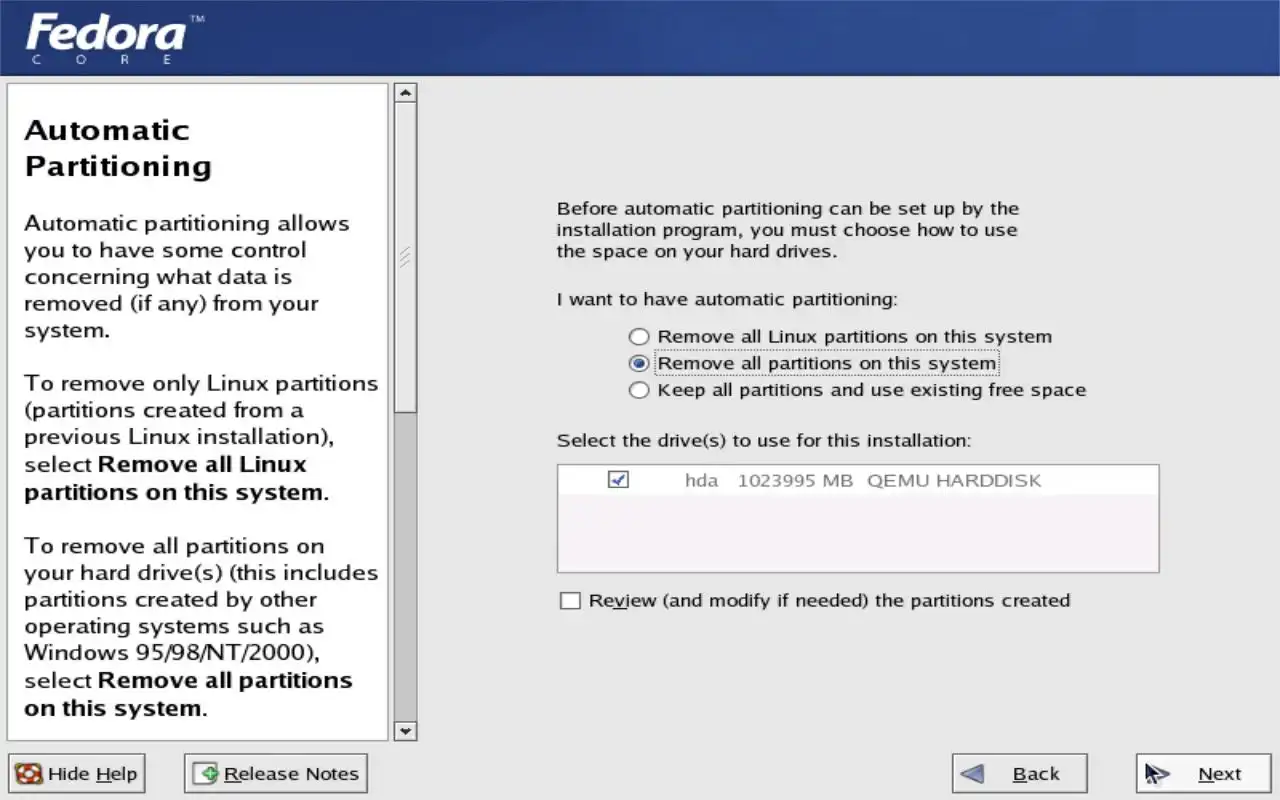1280x800 pixels.
Task: Click 'Select the drive(s) to use' label
Action: (764, 441)
